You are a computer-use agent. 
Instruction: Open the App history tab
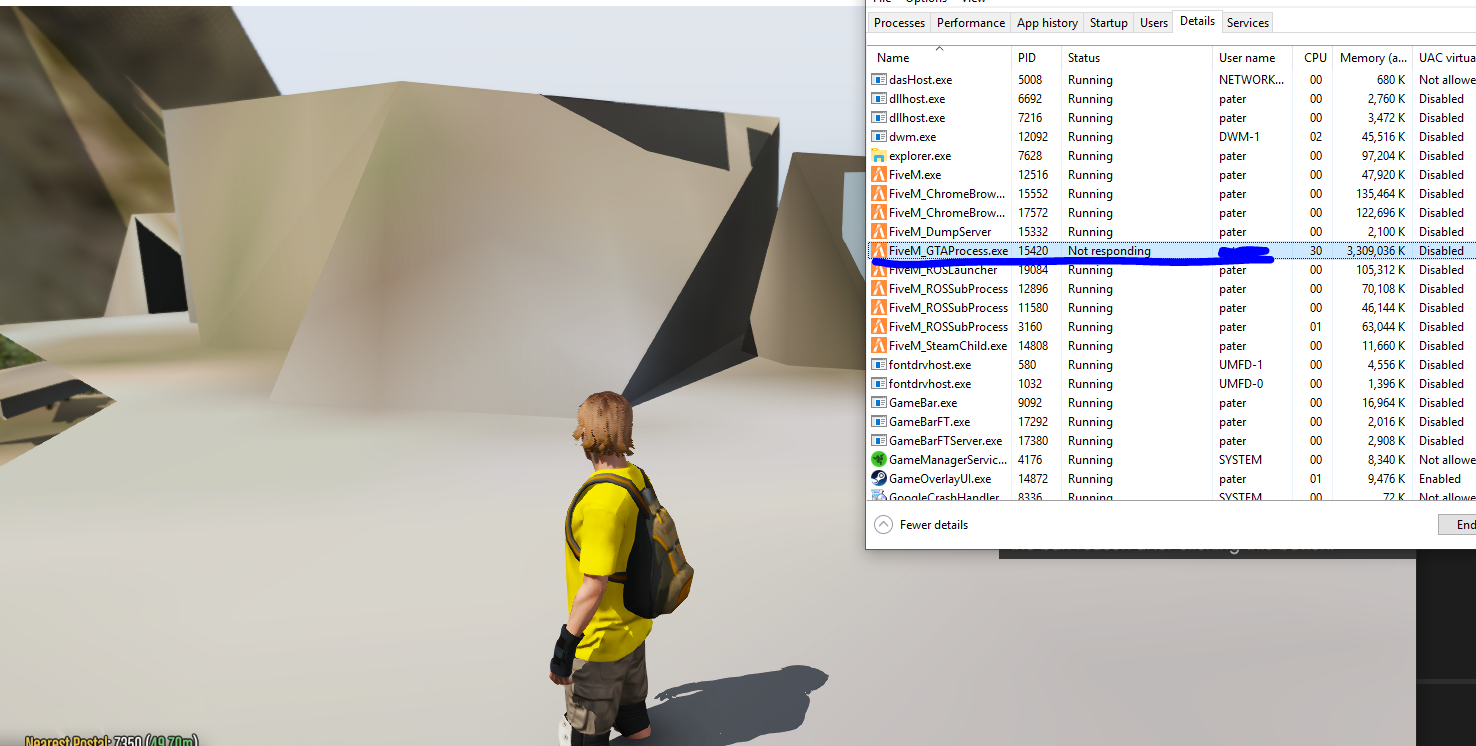(x=1047, y=23)
